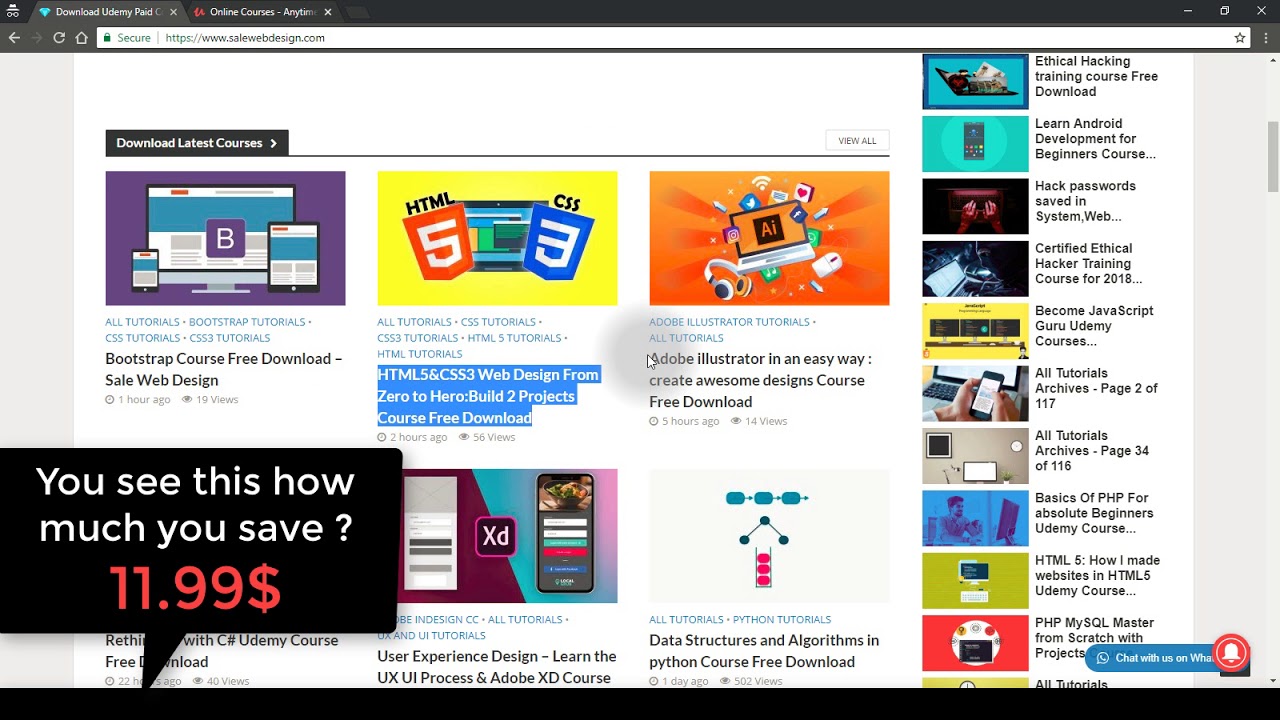Screen dimensions: 1280x720
Task: Open User Experience Design course title
Action: click(x=497, y=667)
